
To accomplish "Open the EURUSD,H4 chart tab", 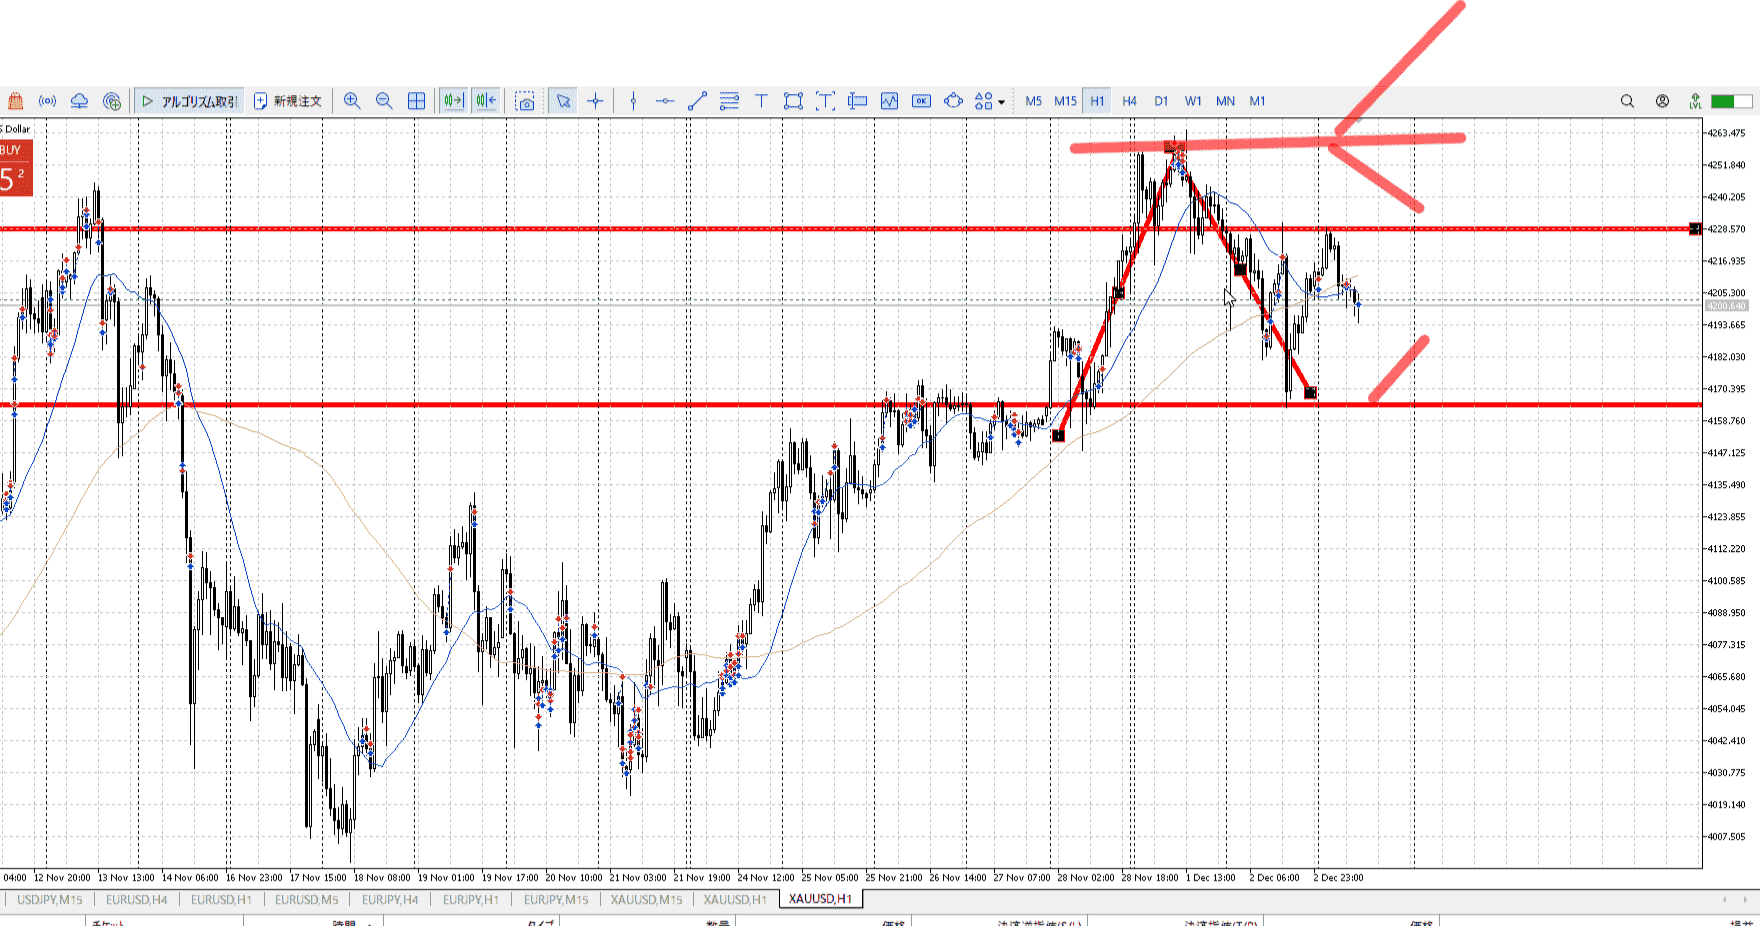I will click(137, 899).
